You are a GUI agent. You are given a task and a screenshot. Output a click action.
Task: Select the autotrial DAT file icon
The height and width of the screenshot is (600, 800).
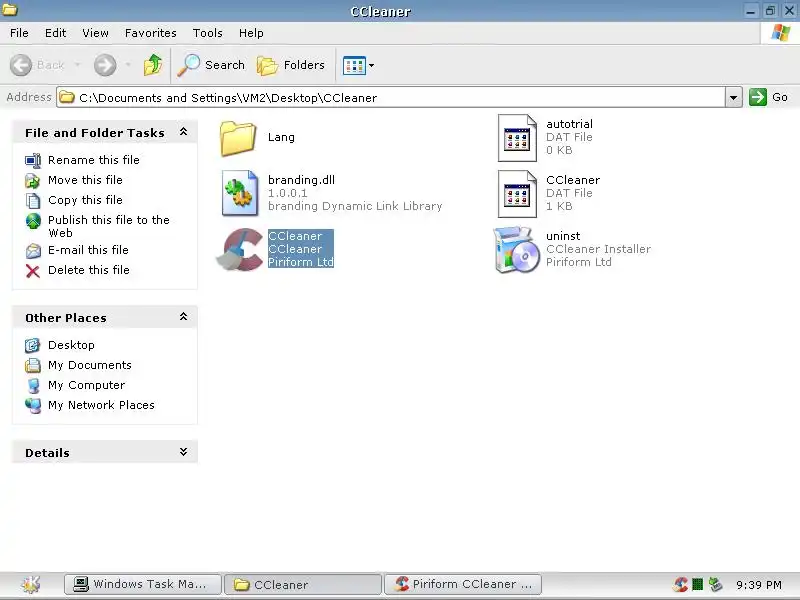[x=517, y=138]
